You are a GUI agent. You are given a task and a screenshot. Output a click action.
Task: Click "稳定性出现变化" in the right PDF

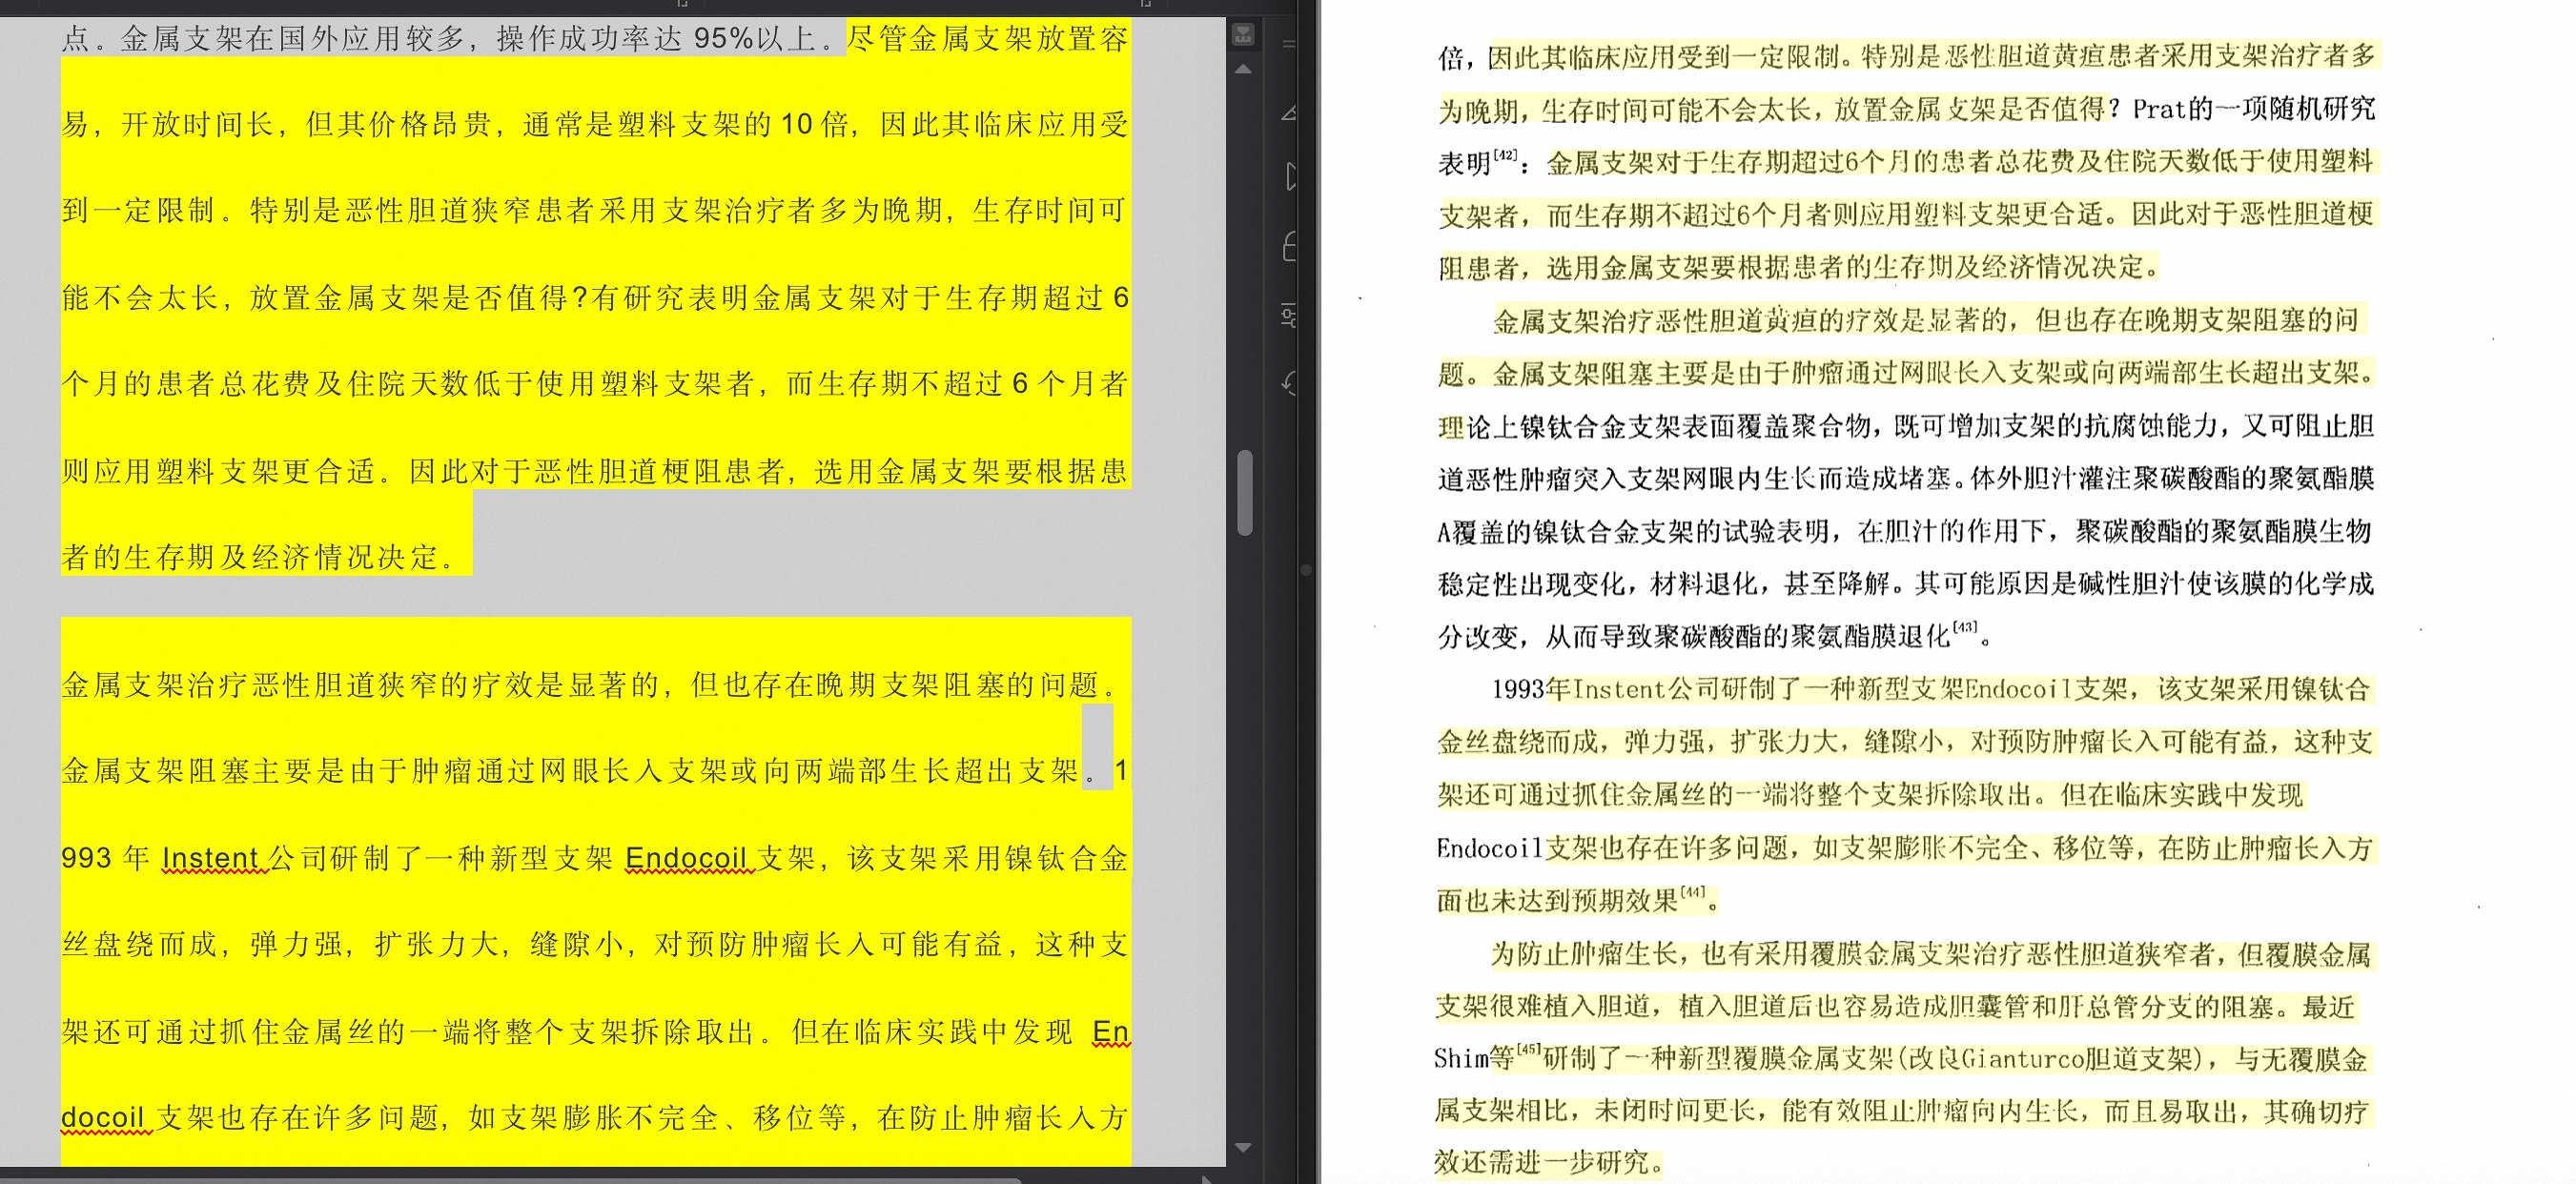[1531, 584]
